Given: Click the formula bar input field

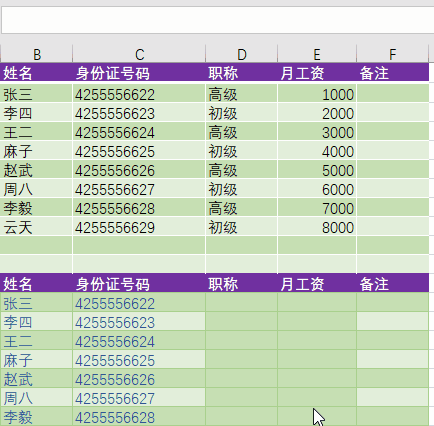Looking at the screenshot, I should point(217,20).
